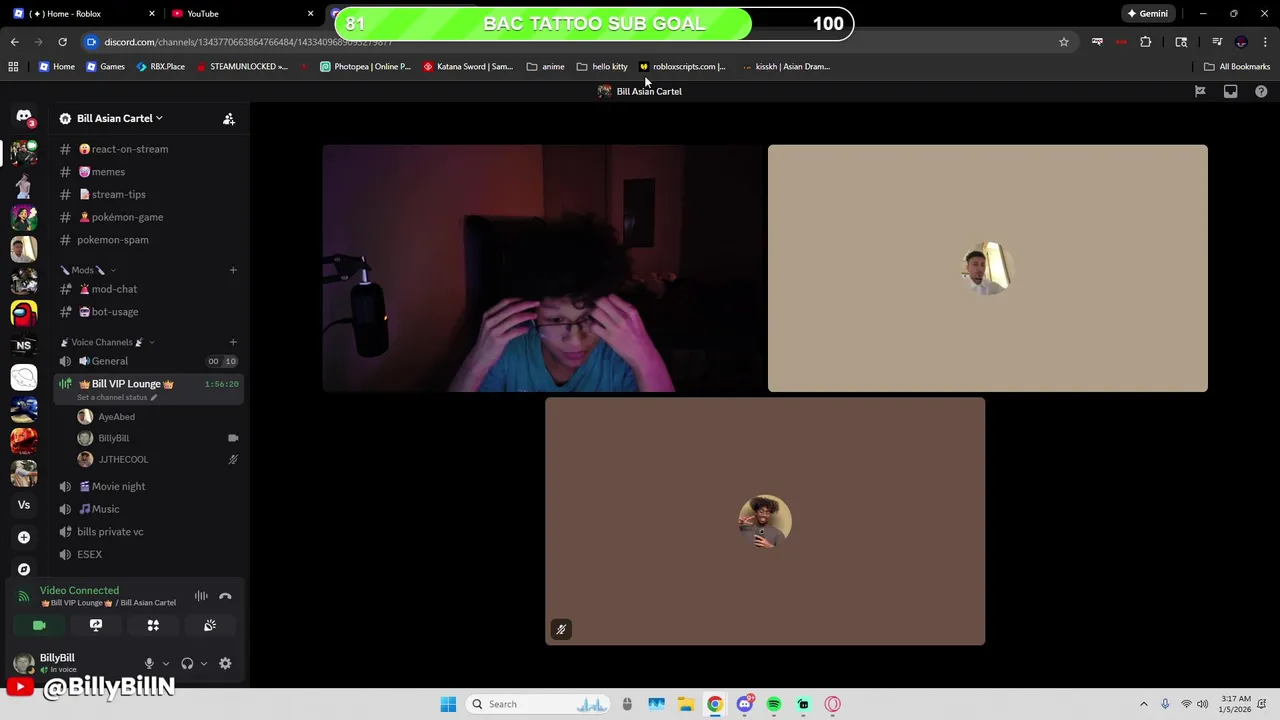Image resolution: width=1280 pixels, height=720 pixels.
Task: Open noise suppression waveform icon
Action: pos(201,596)
